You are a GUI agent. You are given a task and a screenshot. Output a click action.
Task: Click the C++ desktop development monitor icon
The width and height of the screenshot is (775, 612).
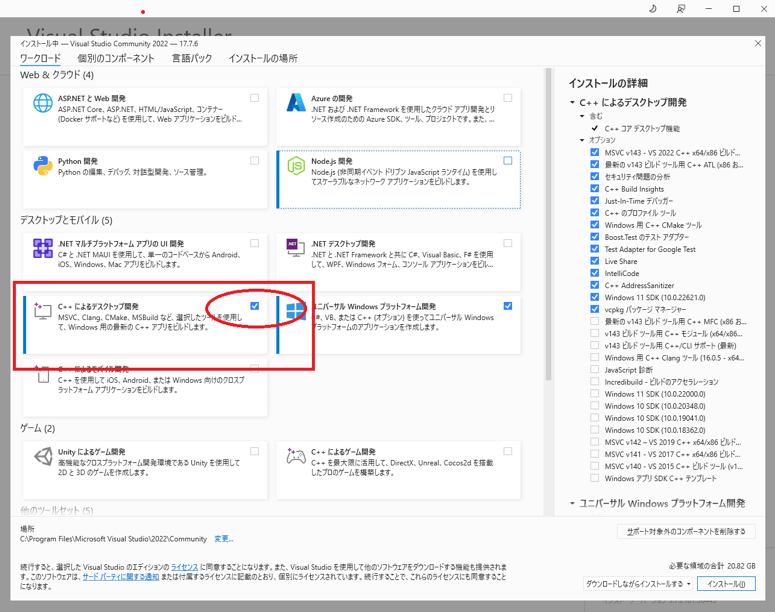[x=43, y=310]
